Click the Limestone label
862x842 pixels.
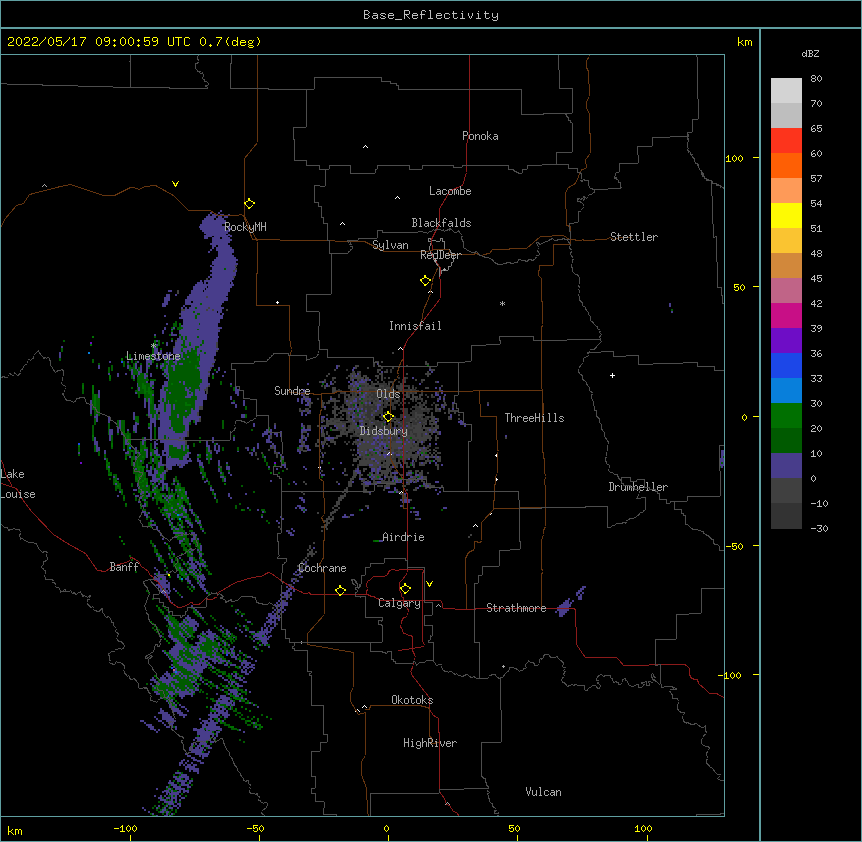[153, 356]
